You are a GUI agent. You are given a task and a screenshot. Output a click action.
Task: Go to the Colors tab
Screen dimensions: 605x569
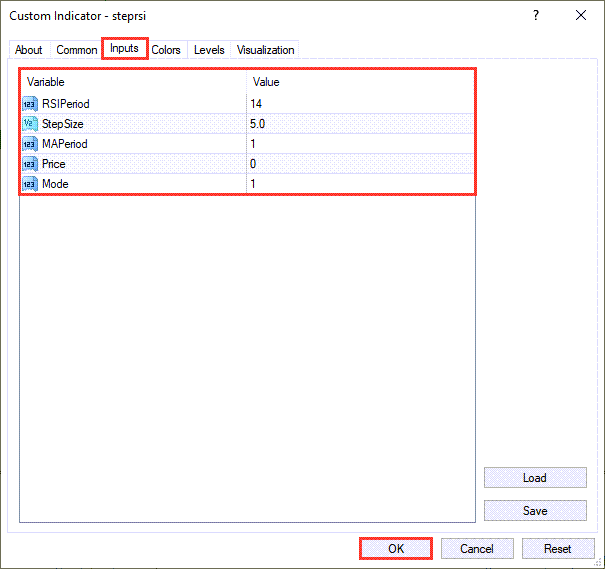[166, 50]
